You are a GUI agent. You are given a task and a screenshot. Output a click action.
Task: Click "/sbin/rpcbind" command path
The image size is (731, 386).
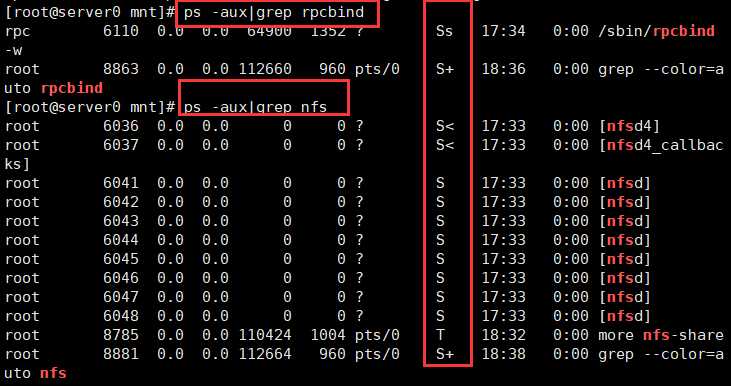[656, 31]
